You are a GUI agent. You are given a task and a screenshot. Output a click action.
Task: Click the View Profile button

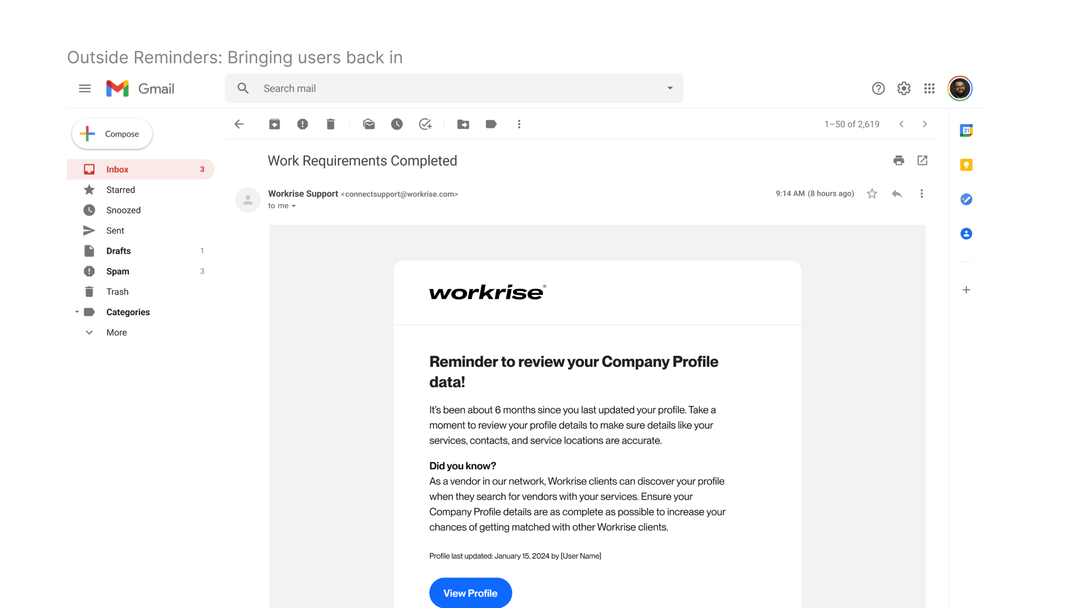pyautogui.click(x=470, y=593)
